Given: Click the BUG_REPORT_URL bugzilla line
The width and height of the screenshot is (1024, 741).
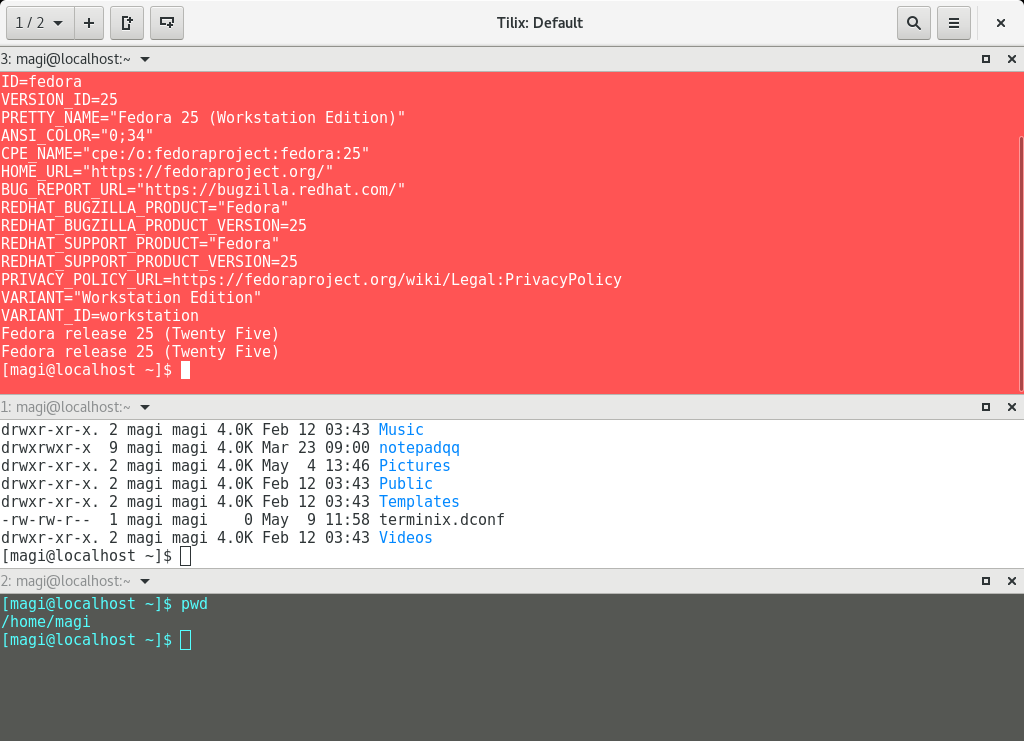Looking at the screenshot, I should coord(203,190).
